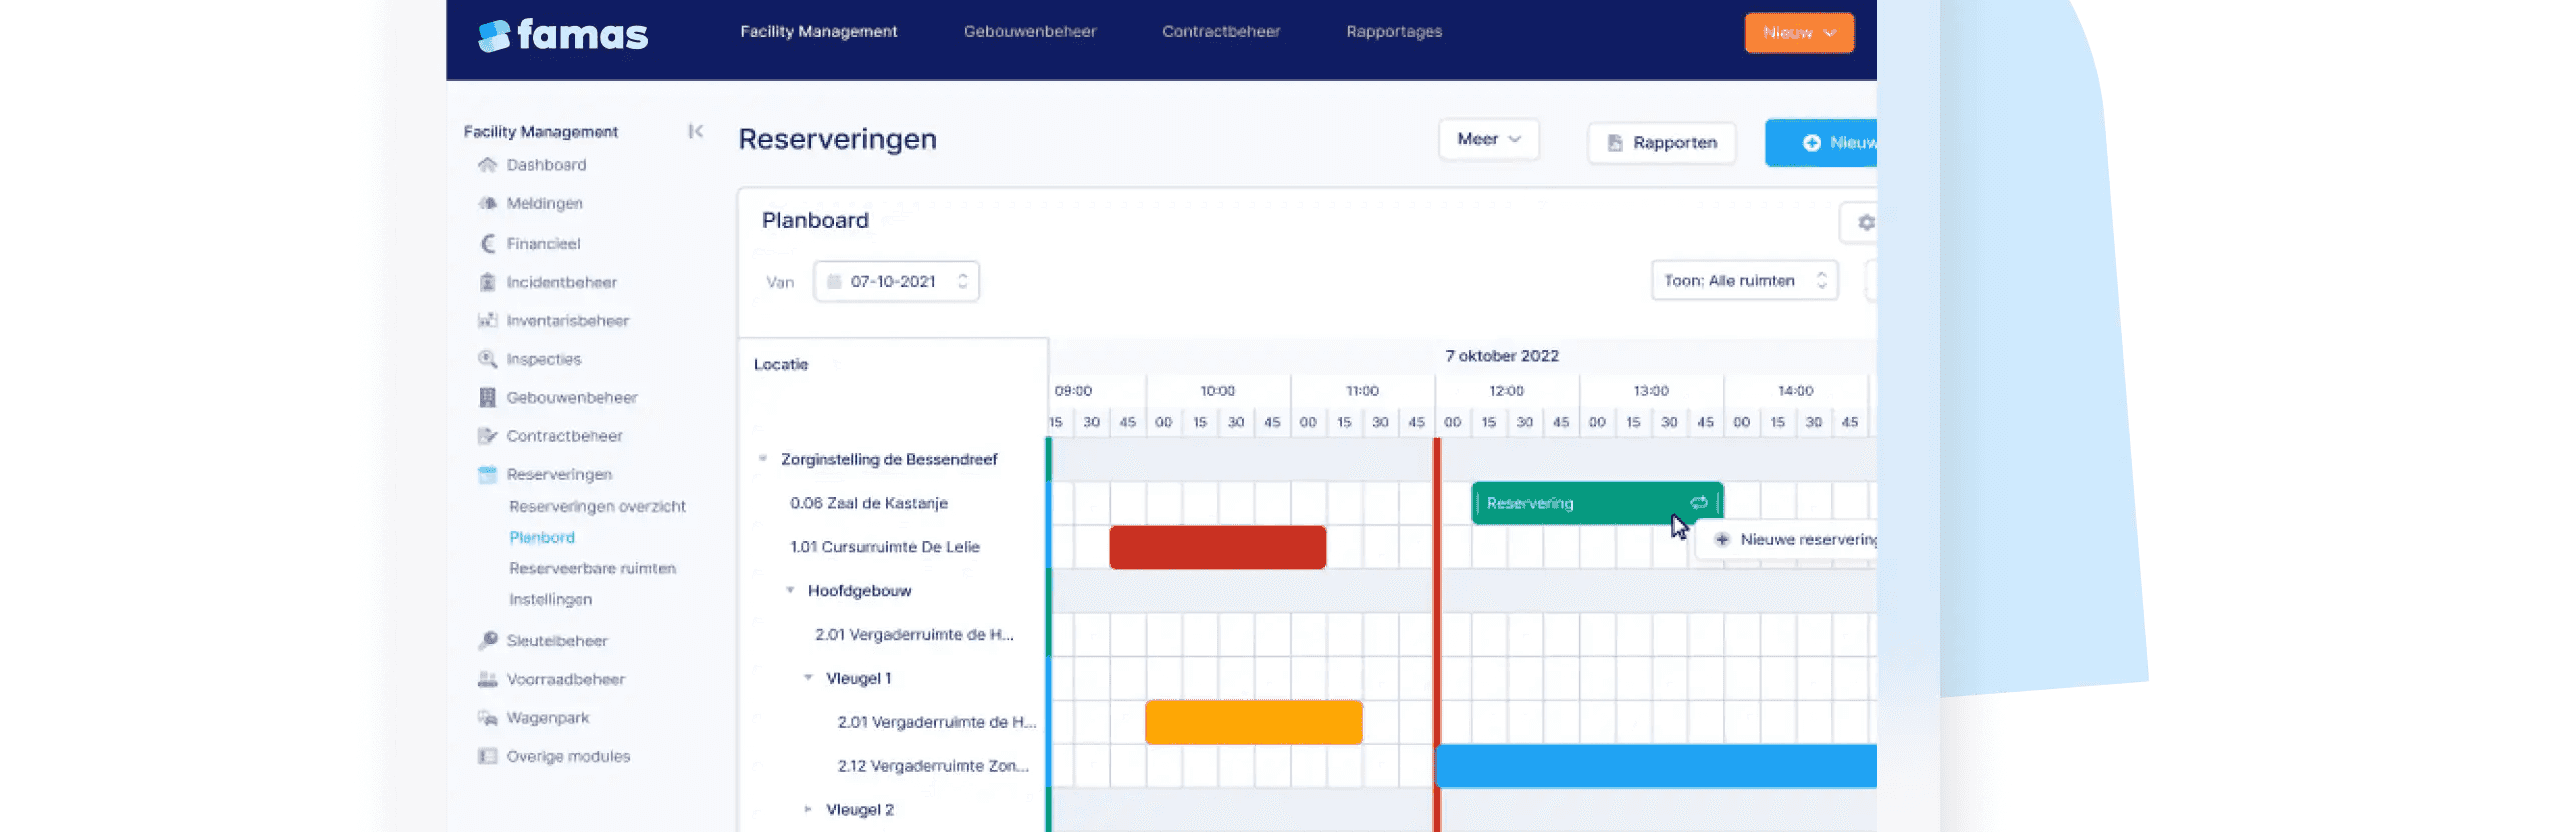Switch to Contractbeheer top menu

tap(1220, 32)
